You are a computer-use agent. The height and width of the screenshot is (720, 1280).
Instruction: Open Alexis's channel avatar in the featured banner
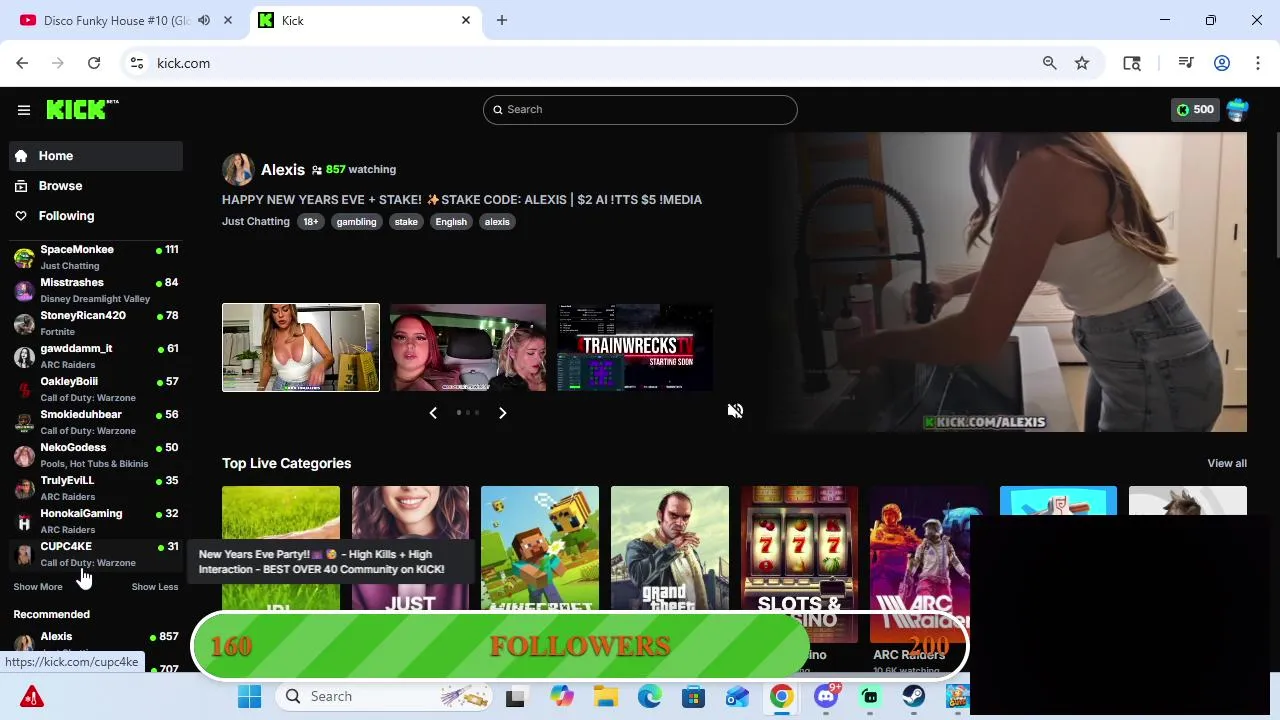tap(238, 169)
